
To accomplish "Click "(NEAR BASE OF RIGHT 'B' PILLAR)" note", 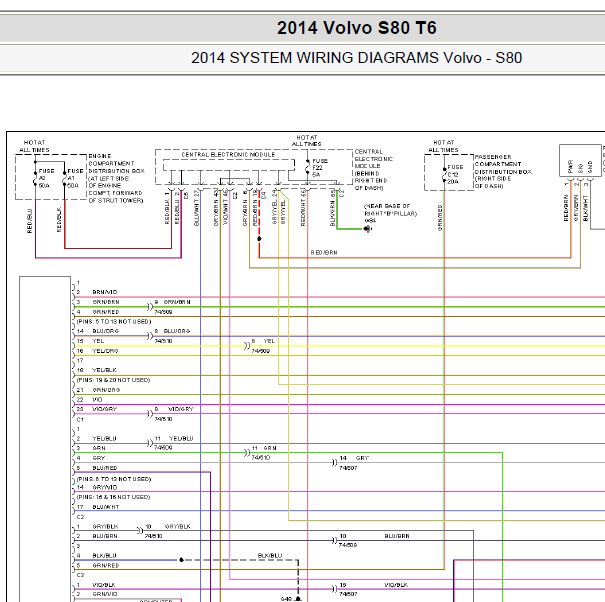I will click(x=390, y=210).
